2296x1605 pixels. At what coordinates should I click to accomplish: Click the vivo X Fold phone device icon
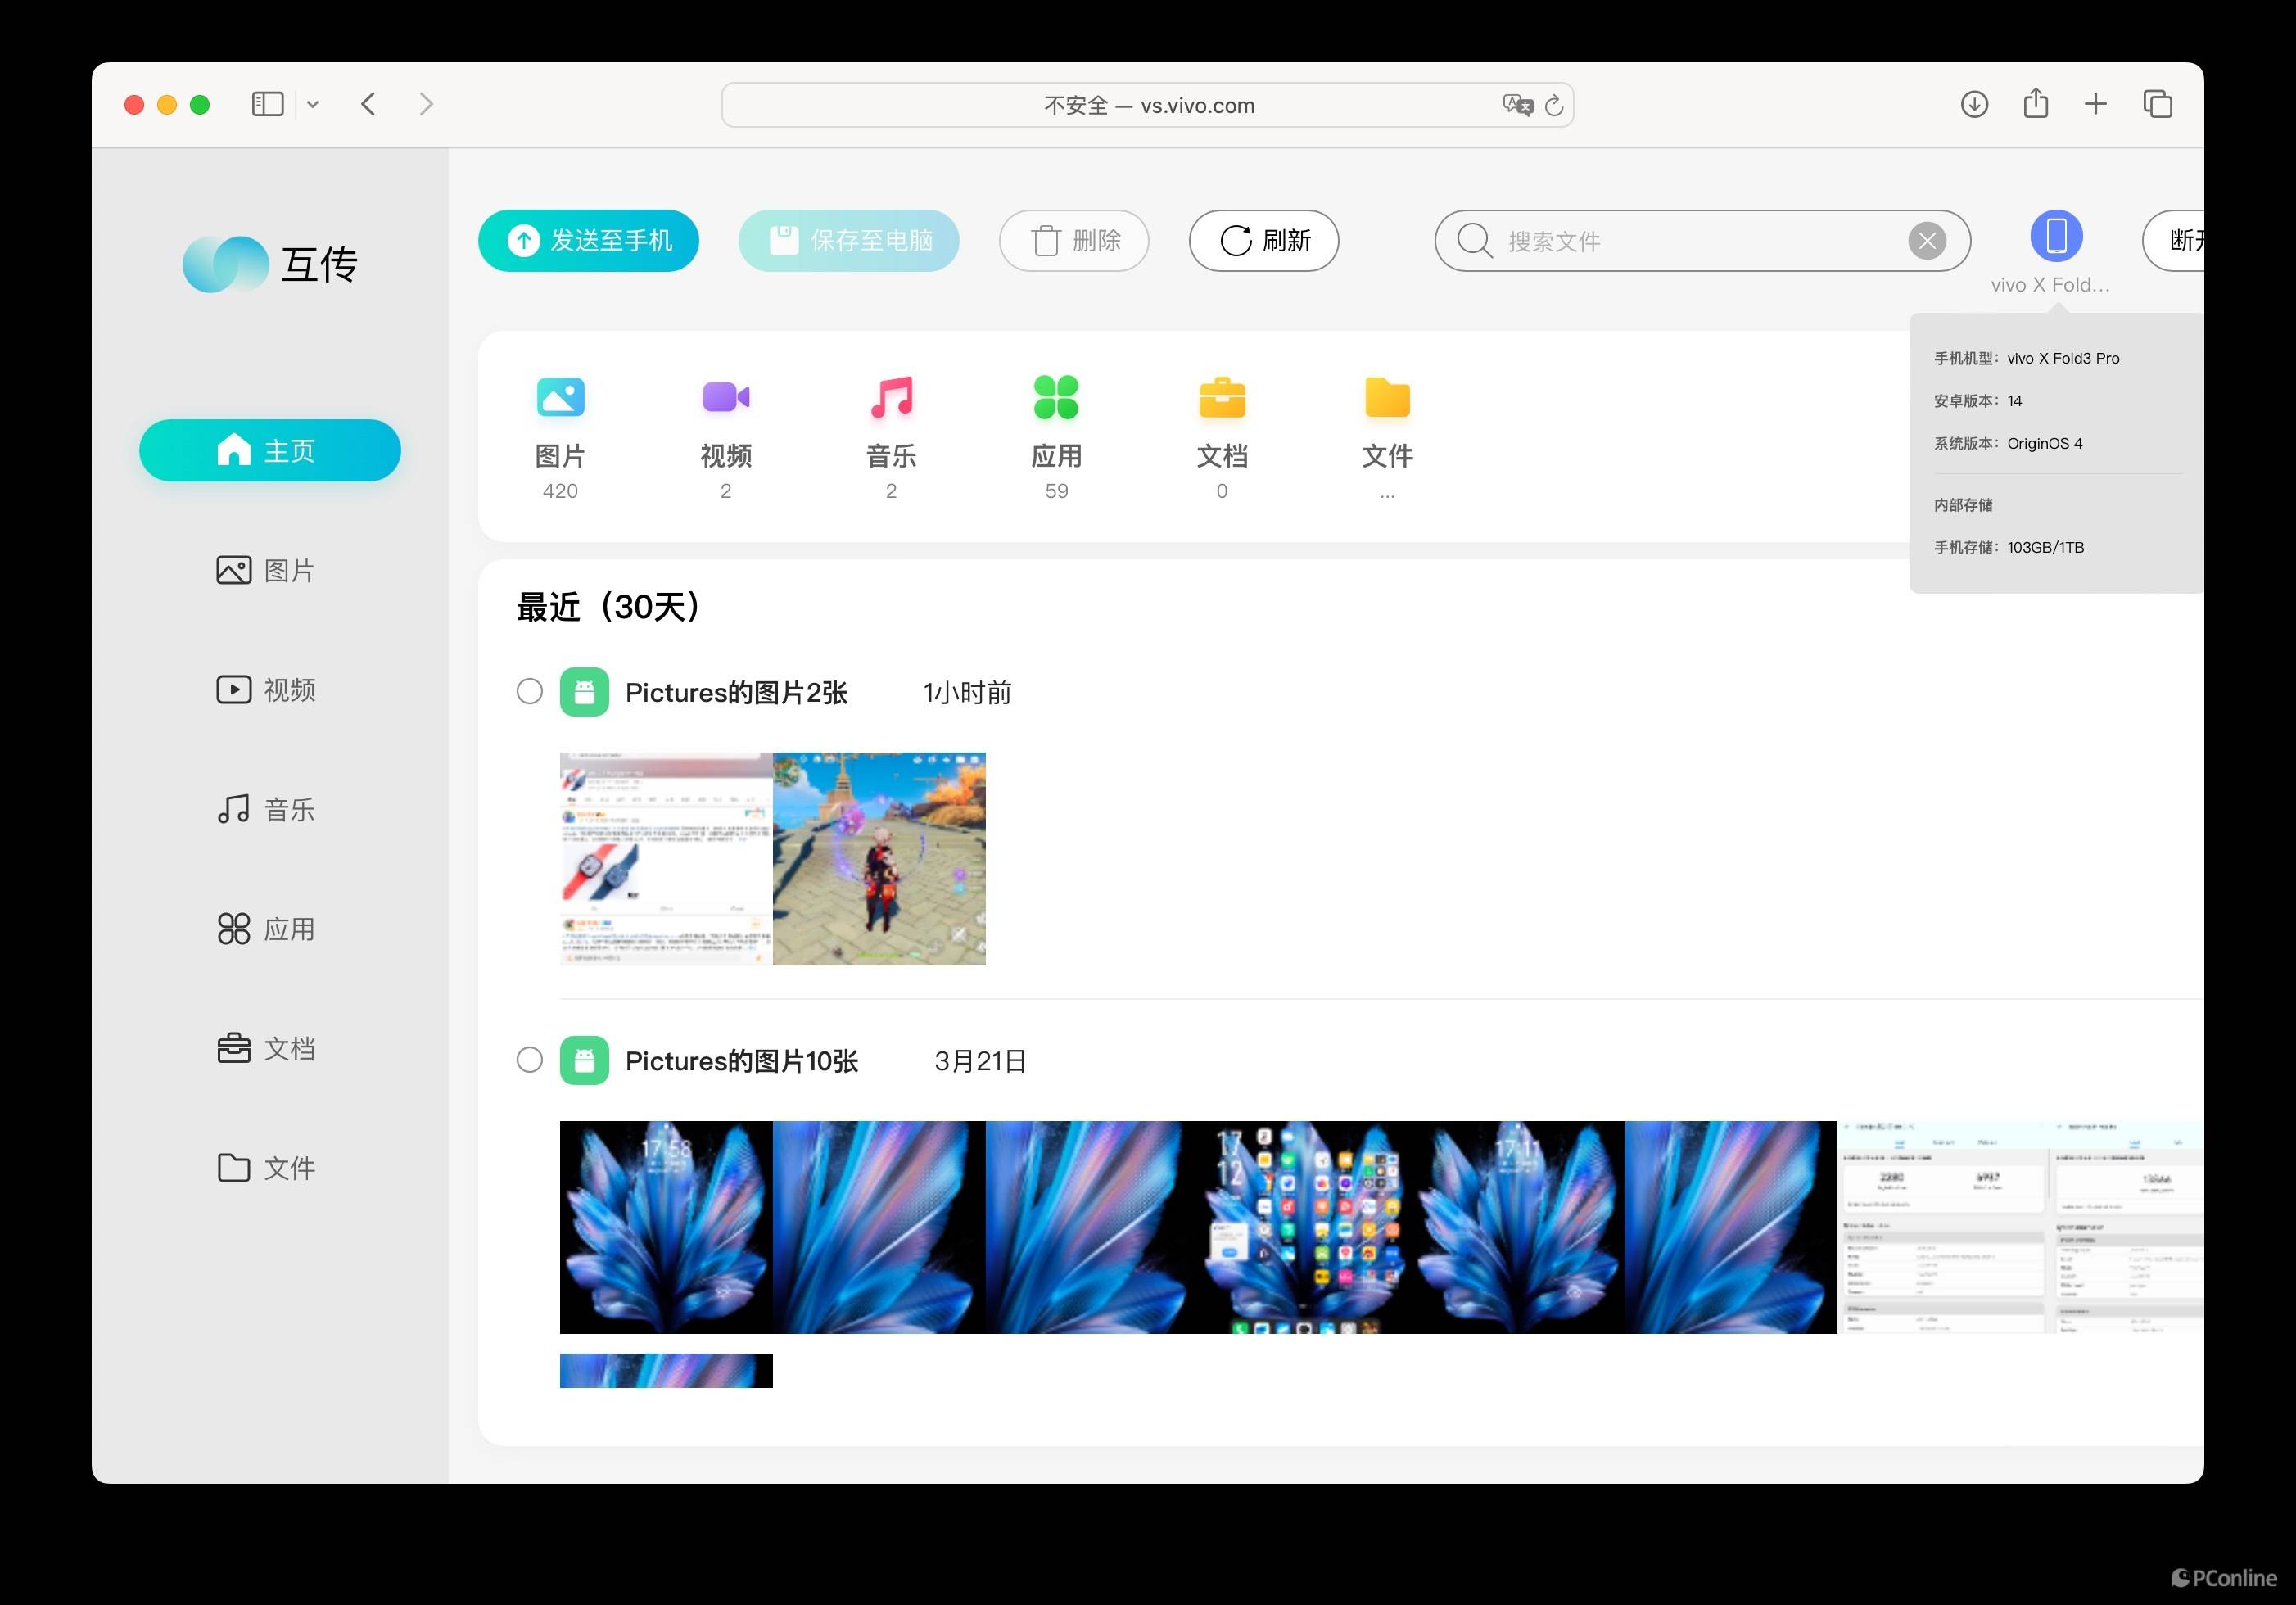point(2056,237)
